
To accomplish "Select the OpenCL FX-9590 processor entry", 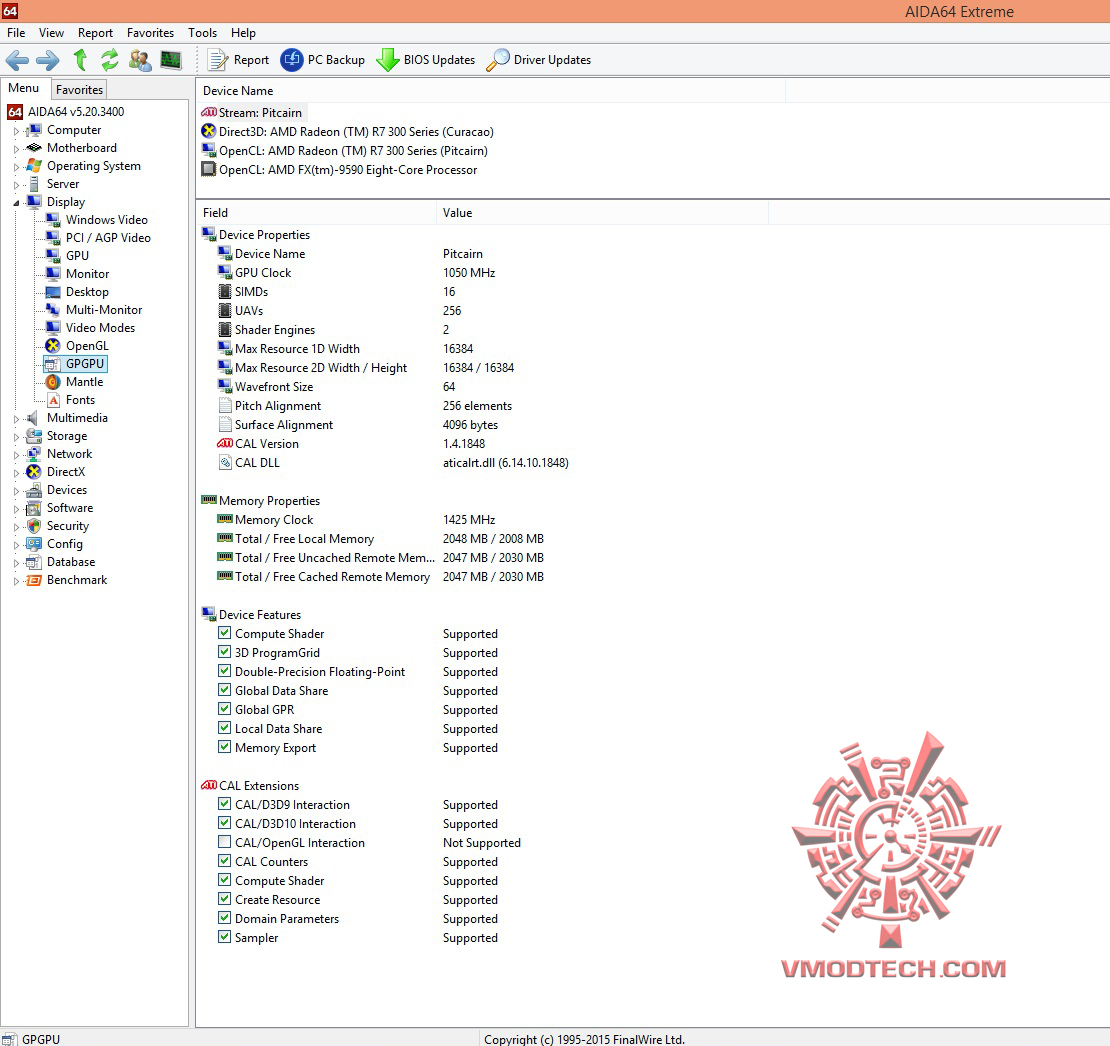I will [340, 170].
